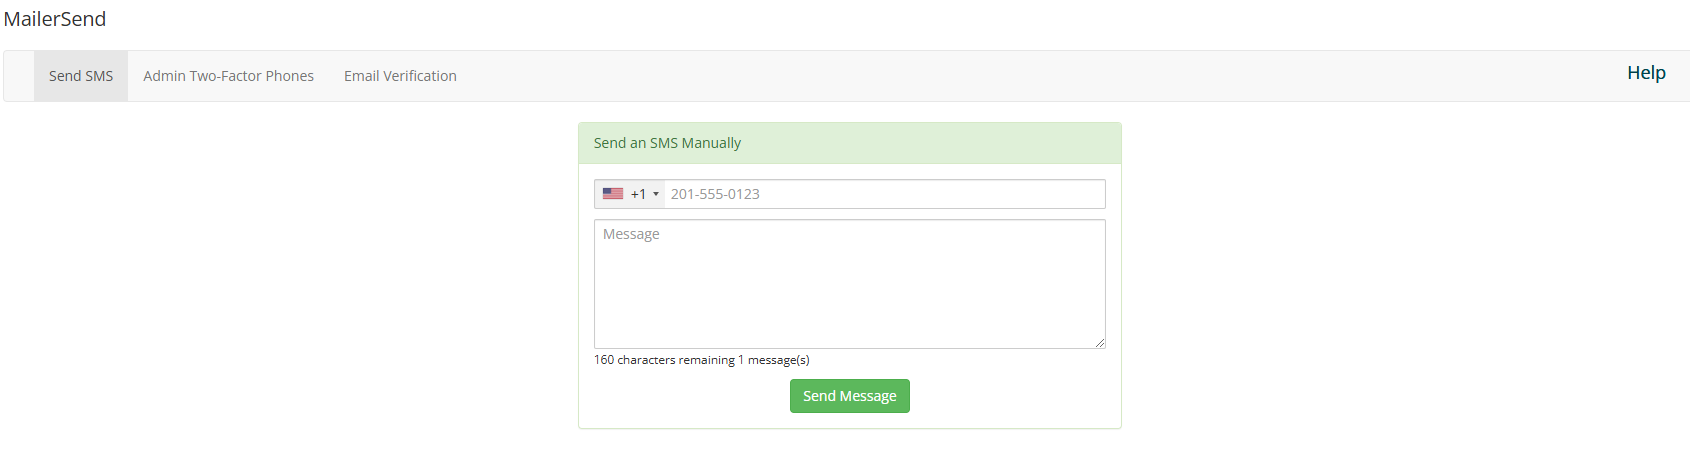Grab the Message box resize handle
Viewport: 1690px width, 463px height.
coord(1099,342)
